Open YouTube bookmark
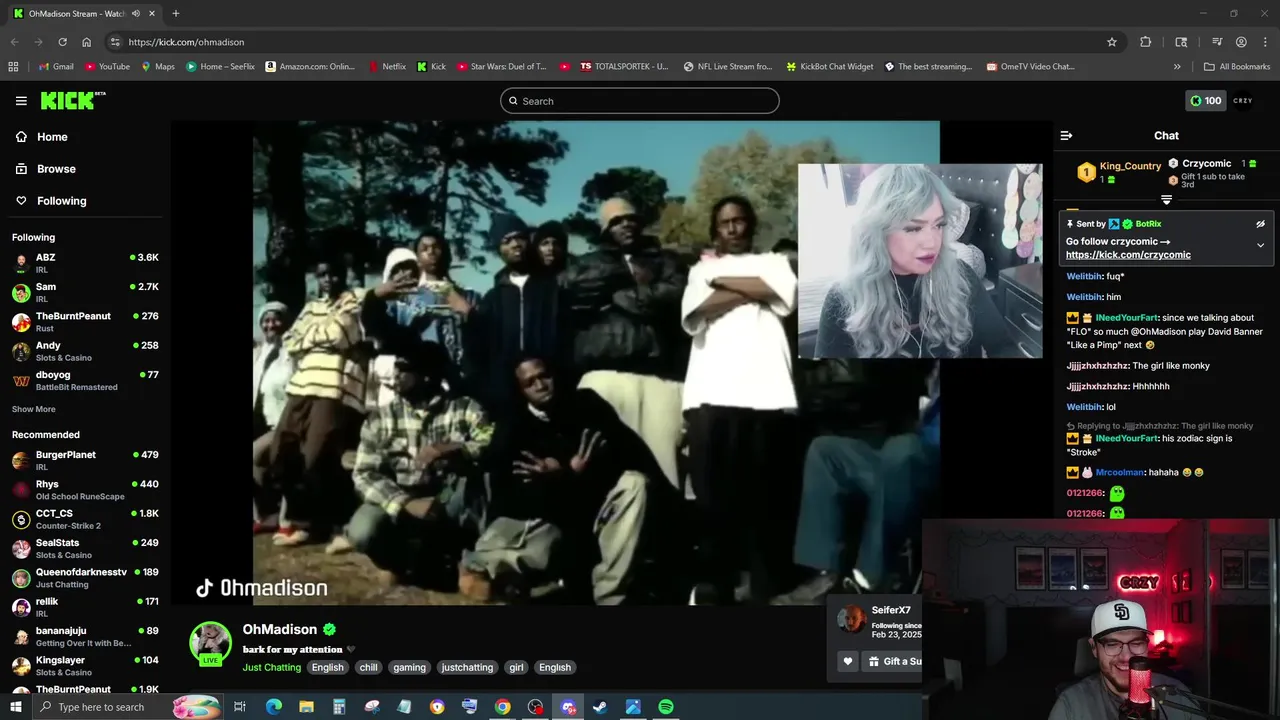This screenshot has width=1280, height=720. [107, 67]
